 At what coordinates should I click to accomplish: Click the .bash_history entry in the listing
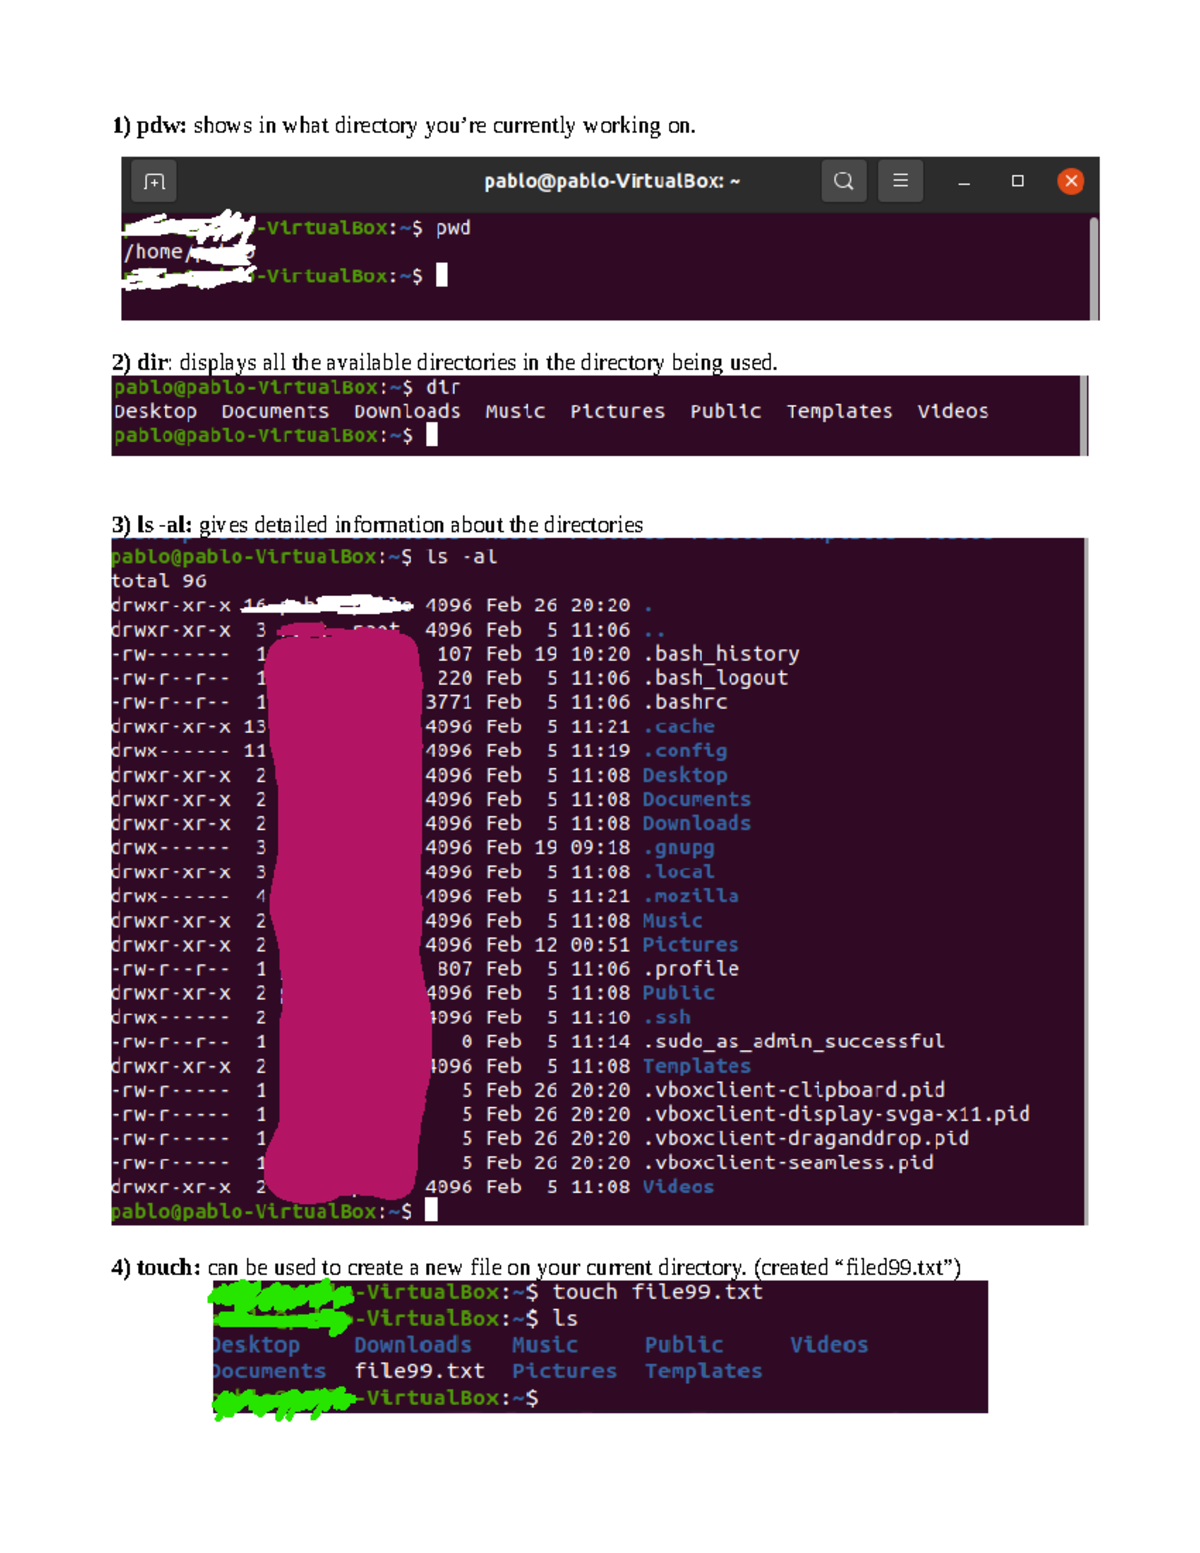[722, 654]
